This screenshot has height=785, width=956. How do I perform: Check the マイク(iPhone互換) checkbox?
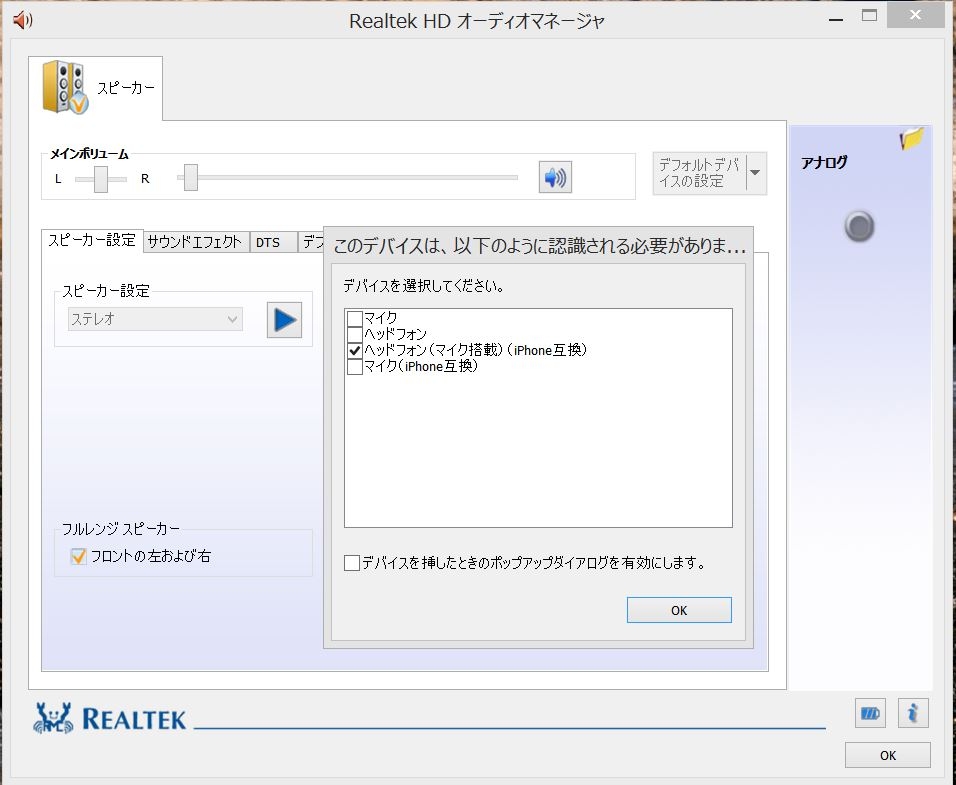[x=355, y=366]
